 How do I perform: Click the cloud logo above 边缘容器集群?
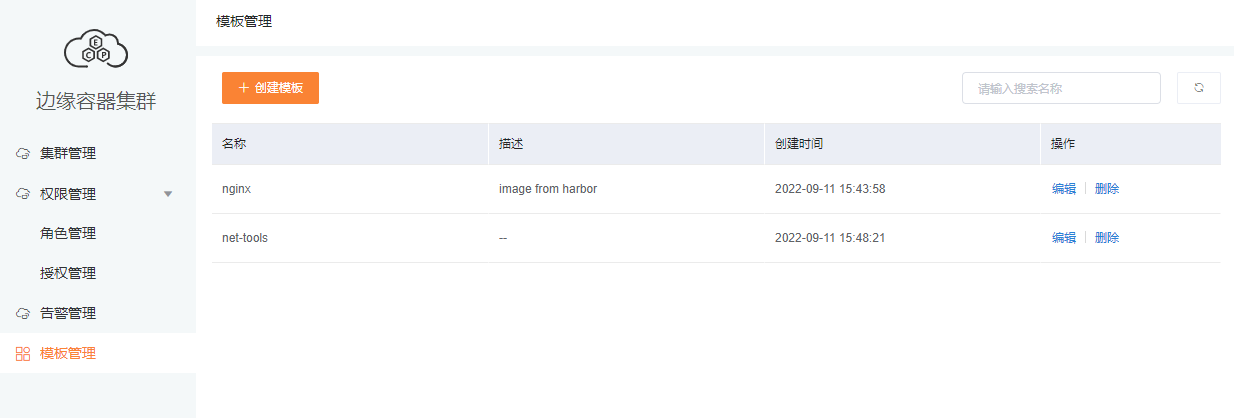97,49
